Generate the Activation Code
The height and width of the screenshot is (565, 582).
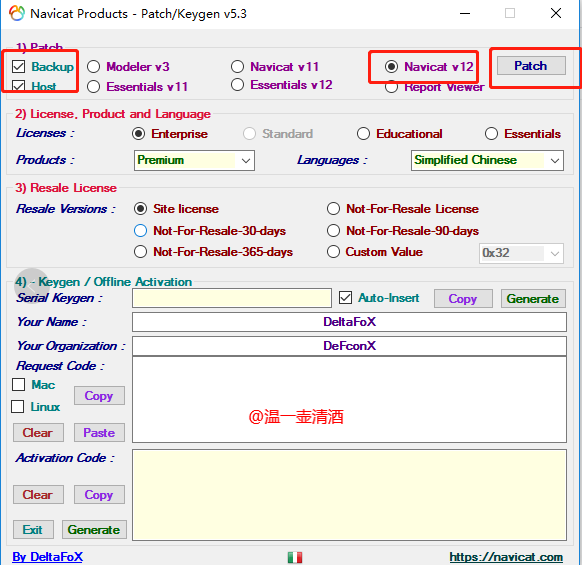pos(94,530)
